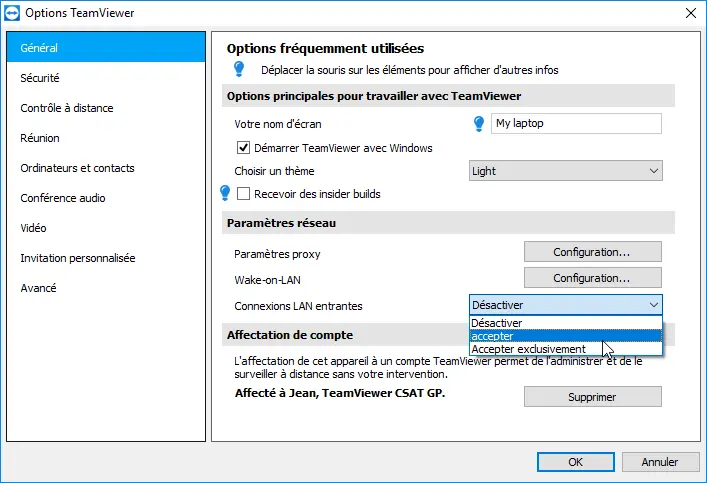This screenshot has height=483, width=707.
Task: Switch to Vidéo section
Action: [106, 228]
